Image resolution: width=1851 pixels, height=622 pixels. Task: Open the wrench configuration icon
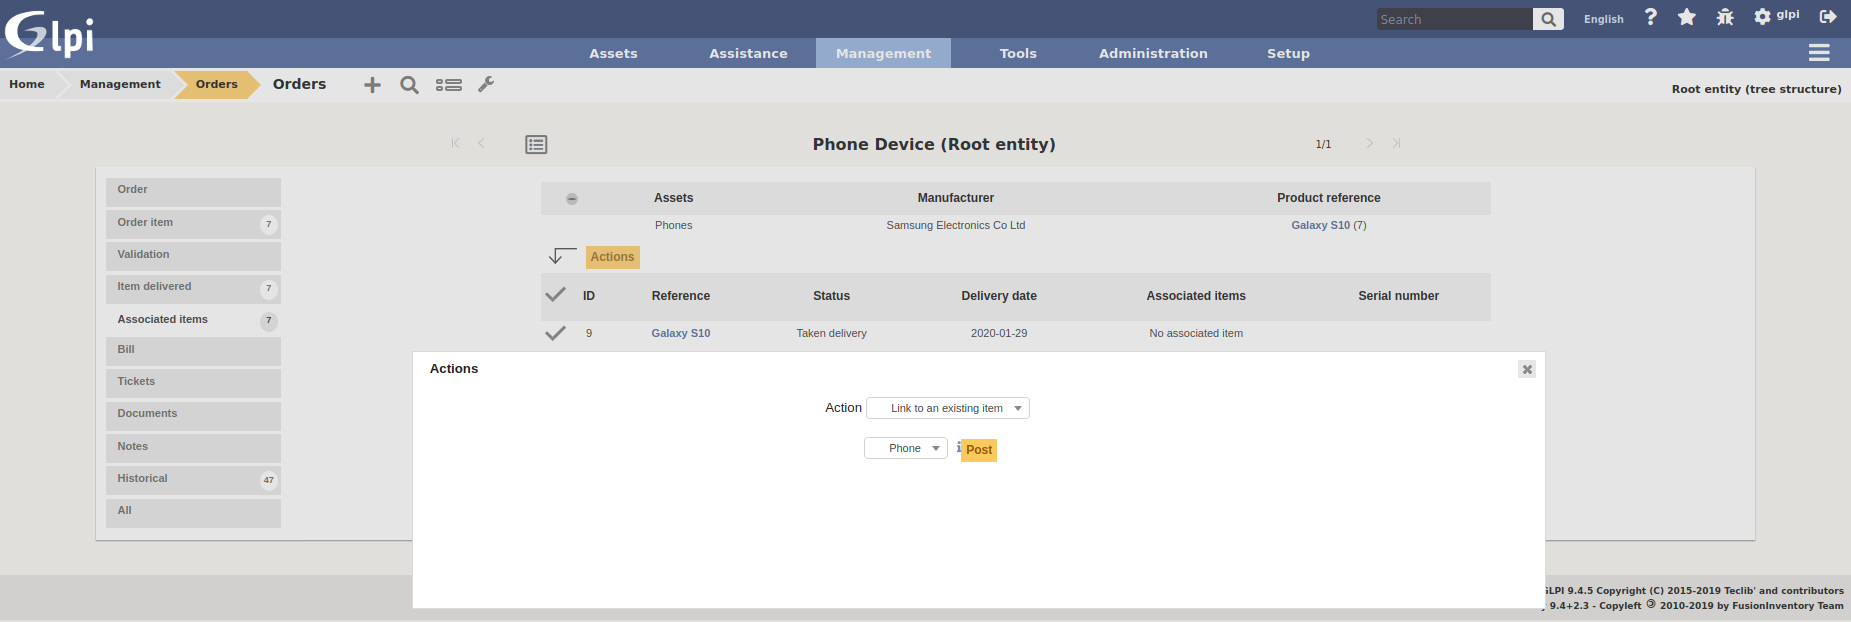(x=486, y=85)
